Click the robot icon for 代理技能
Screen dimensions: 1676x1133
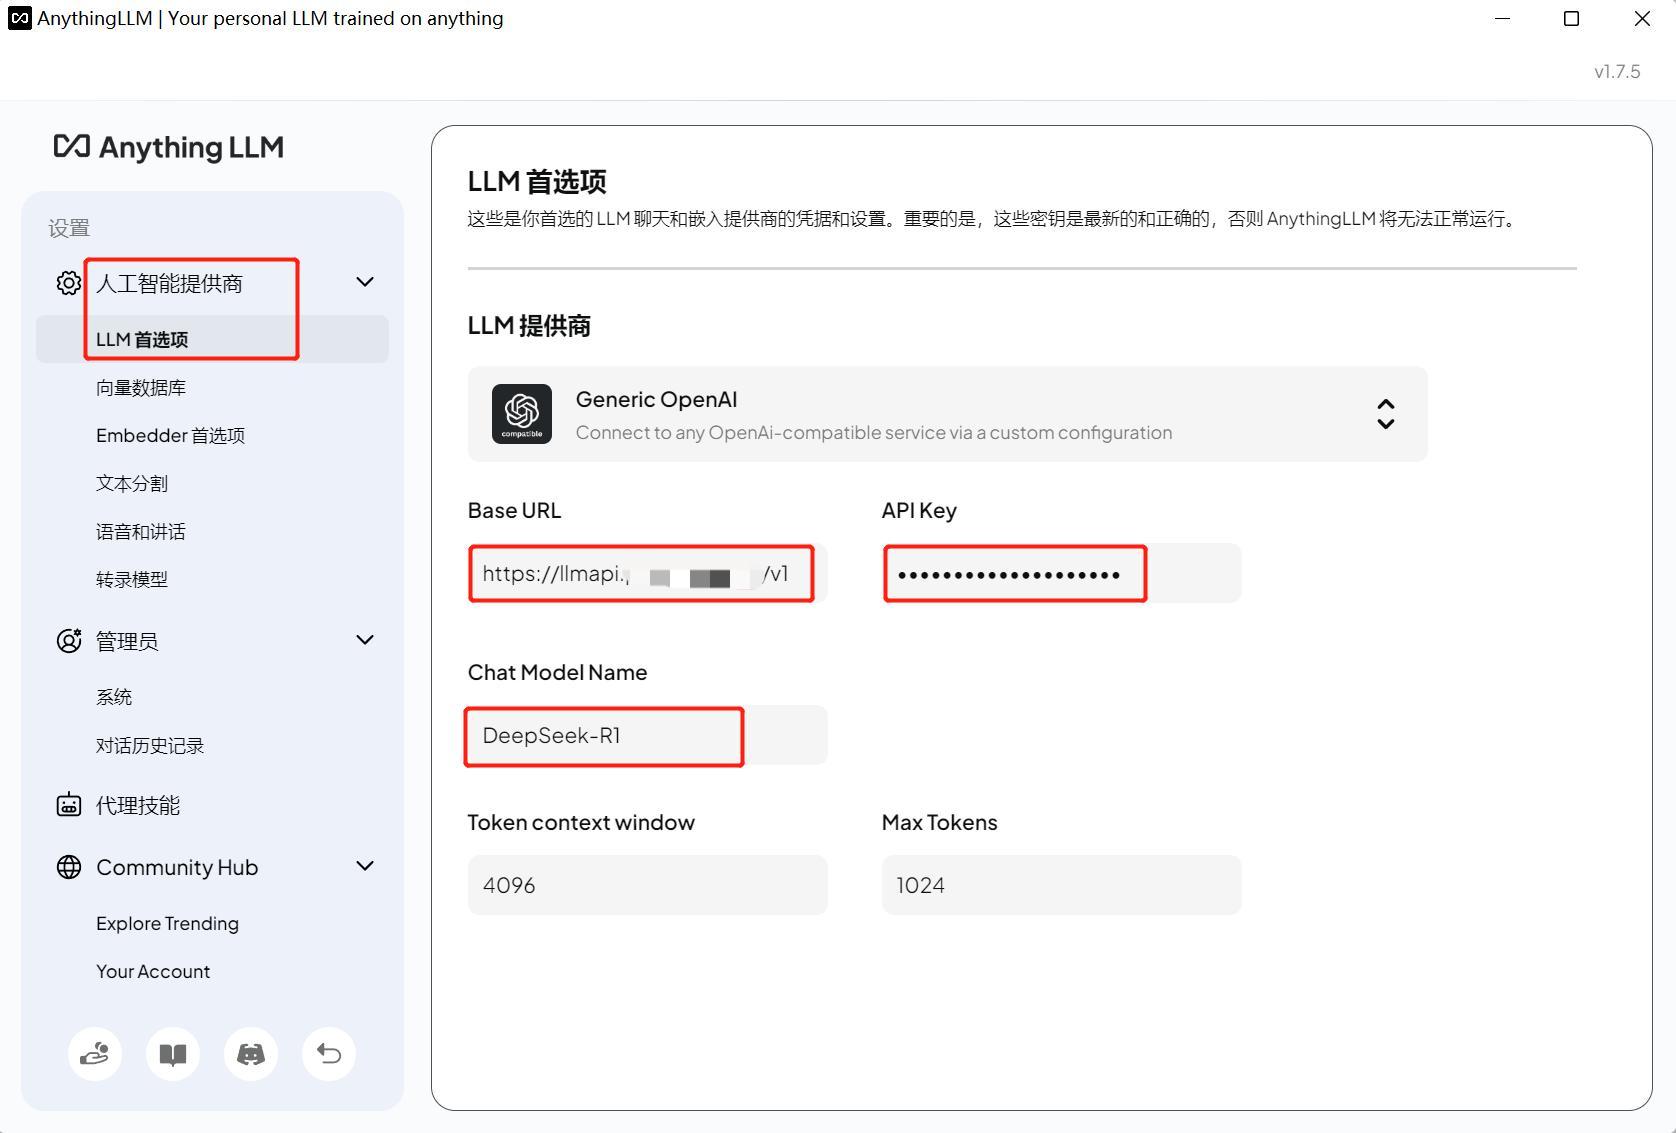(x=68, y=805)
